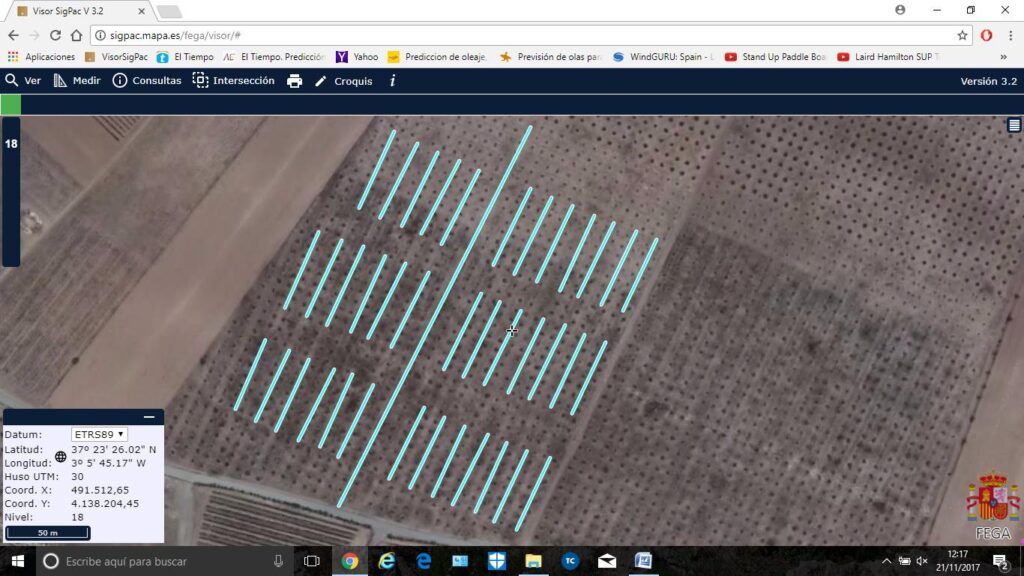Click the globe icon in coordinates panel
Viewport: 1024px width, 576px height.
(x=61, y=456)
